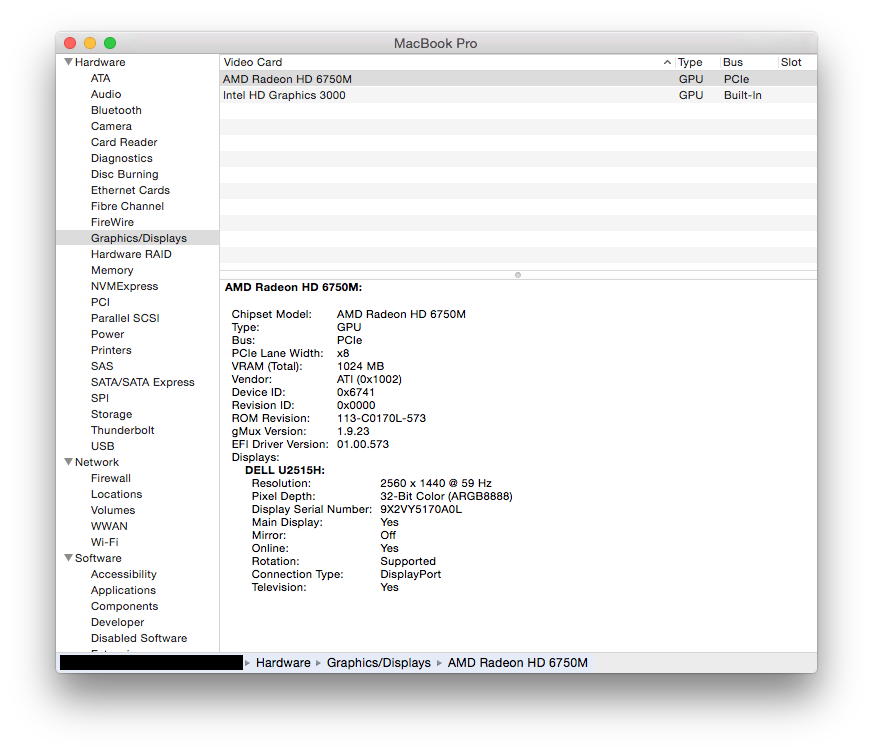Screen dimensions: 873x753
Task: Show Wi-Fi network information
Action: pyautogui.click(x=105, y=542)
